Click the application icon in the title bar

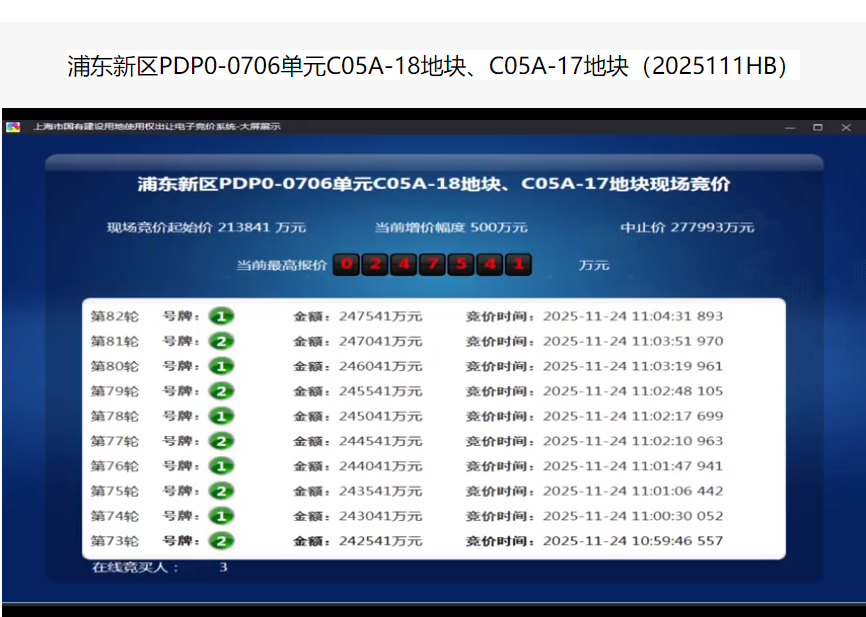(15, 125)
